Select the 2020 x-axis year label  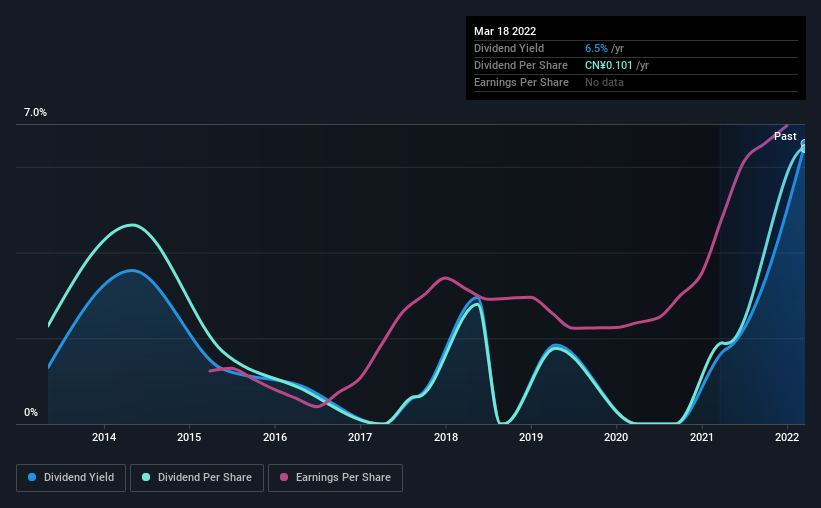[616, 437]
